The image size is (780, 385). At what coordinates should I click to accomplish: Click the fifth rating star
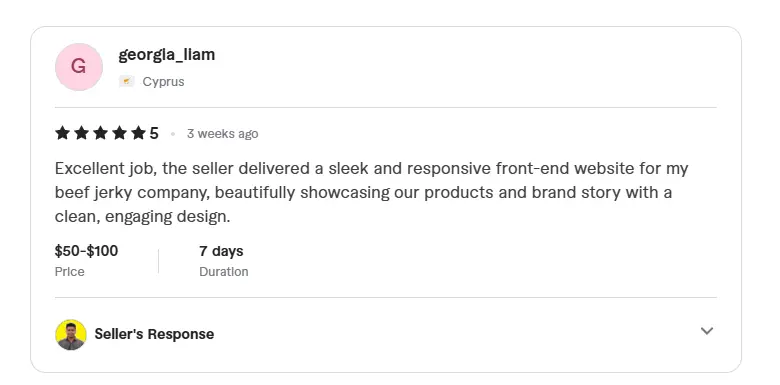pos(138,133)
